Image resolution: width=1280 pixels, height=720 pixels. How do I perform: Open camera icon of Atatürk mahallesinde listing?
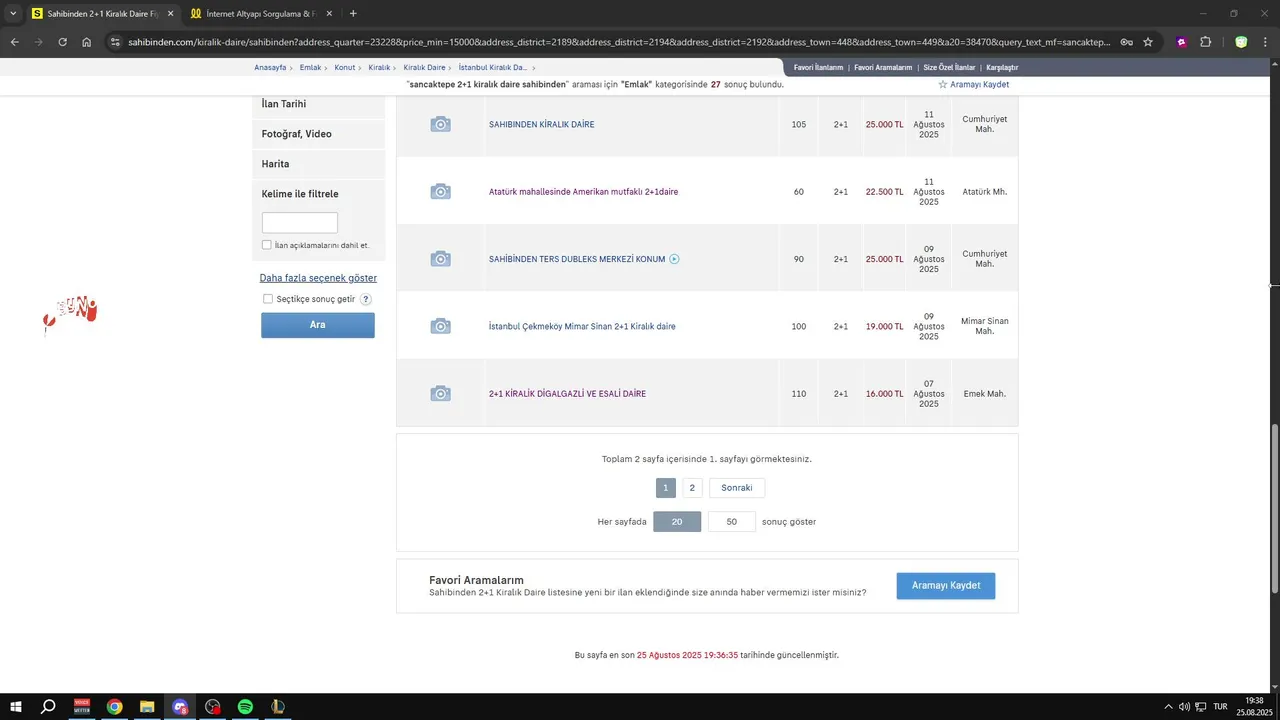click(x=440, y=191)
